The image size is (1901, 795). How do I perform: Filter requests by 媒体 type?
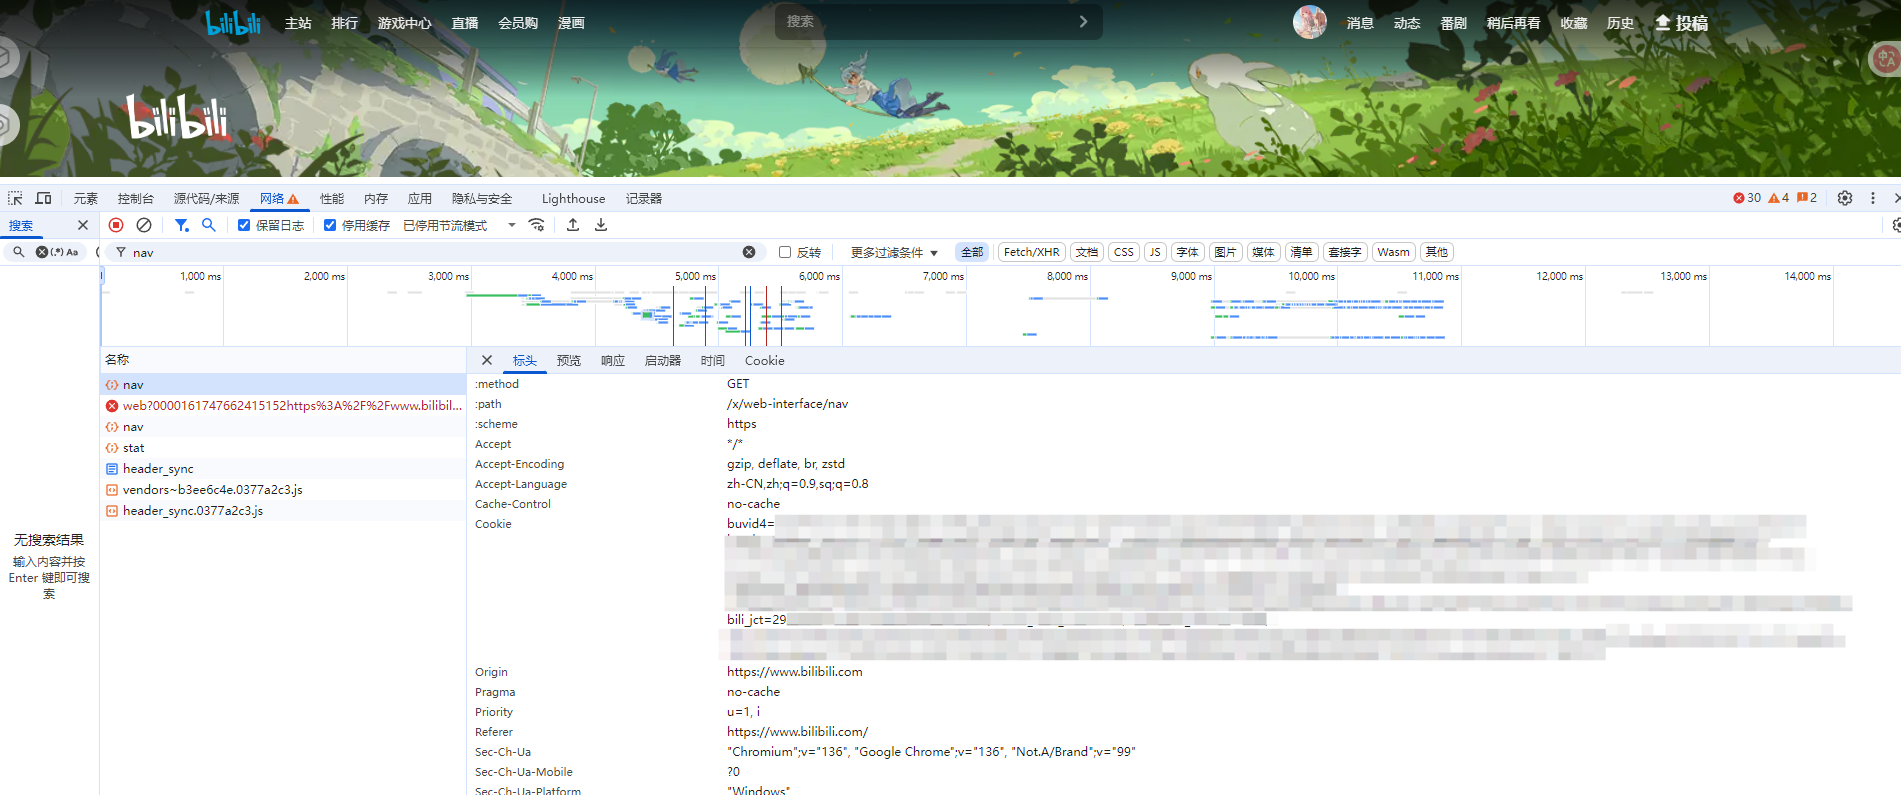[1264, 252]
